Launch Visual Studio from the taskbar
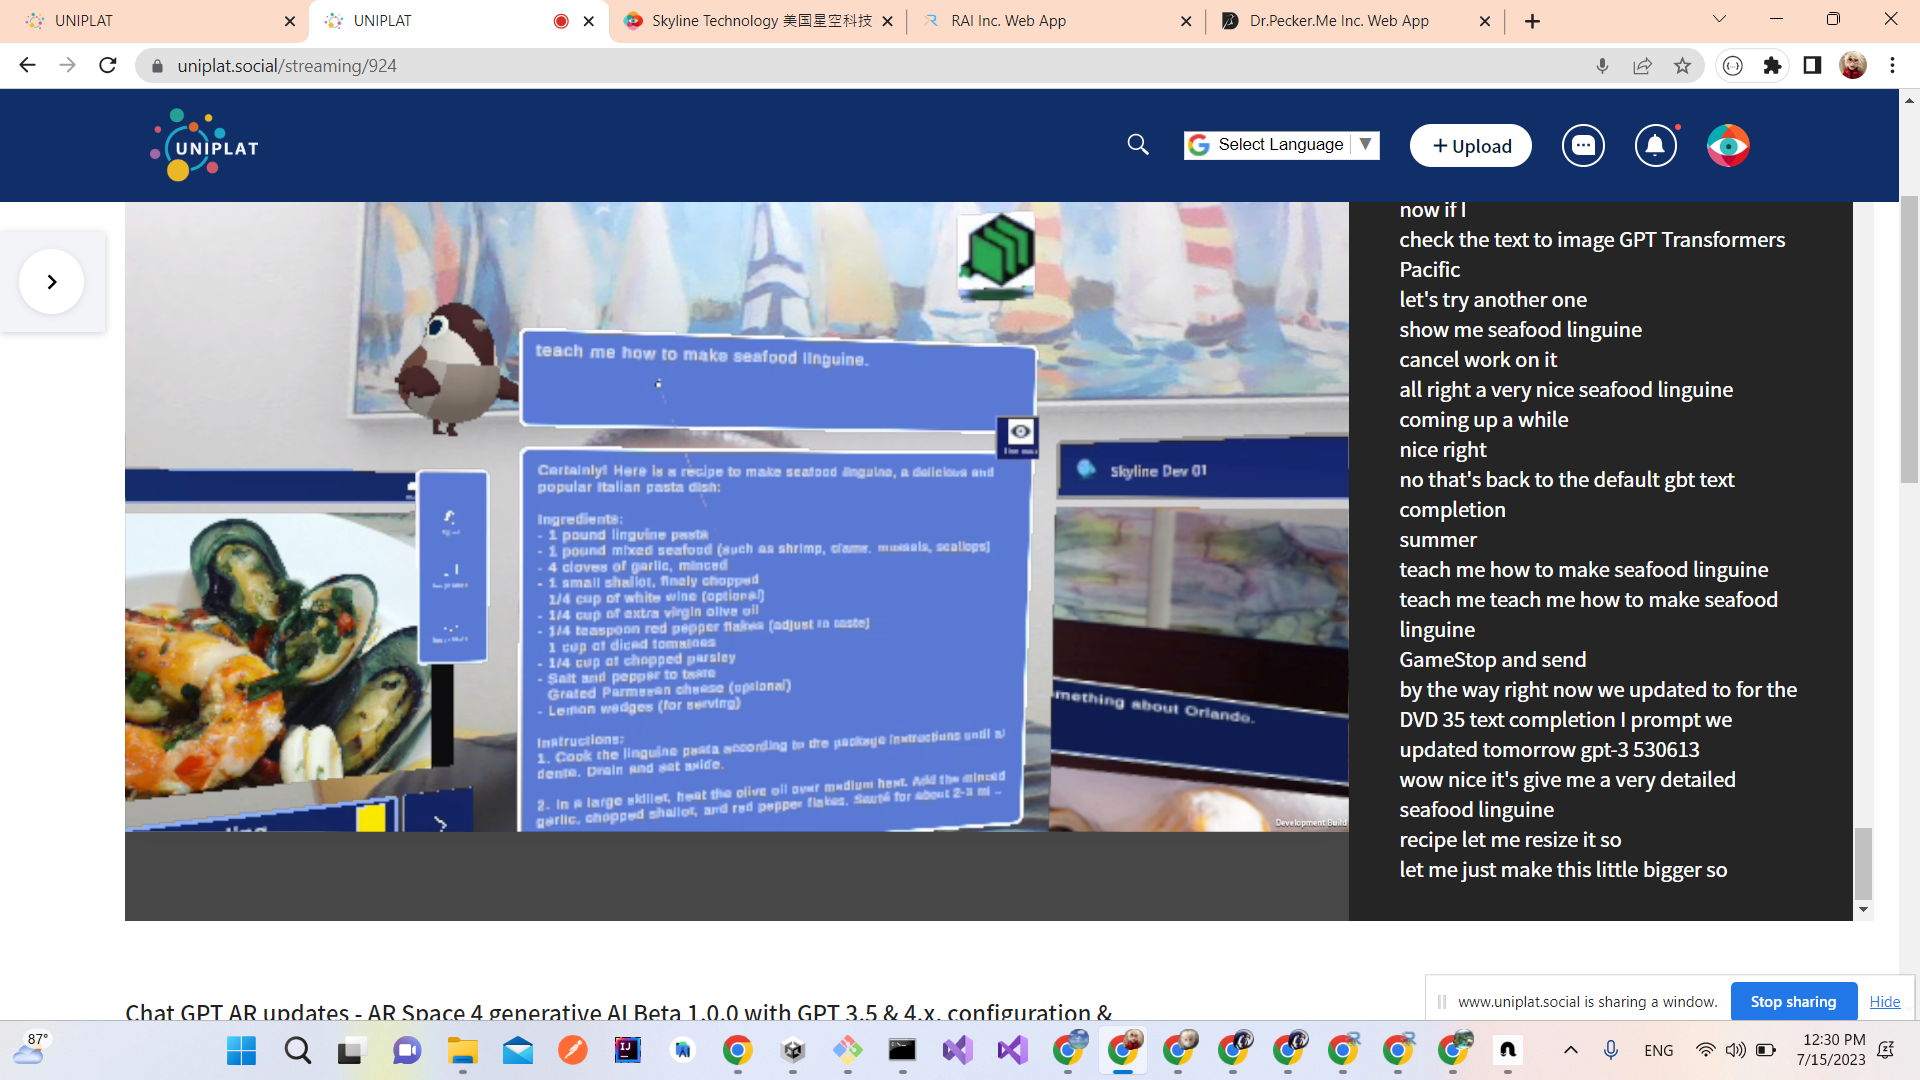 pyautogui.click(x=1012, y=1050)
